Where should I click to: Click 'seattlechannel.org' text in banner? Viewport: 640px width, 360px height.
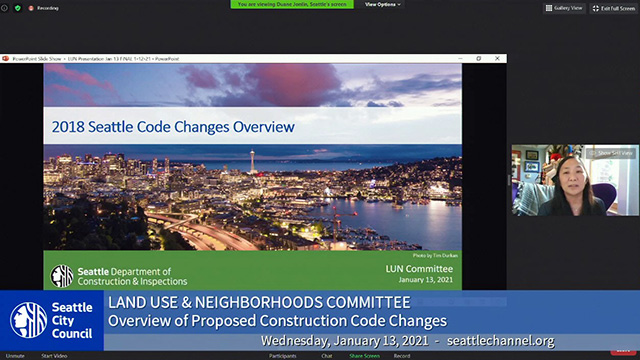(x=500, y=341)
